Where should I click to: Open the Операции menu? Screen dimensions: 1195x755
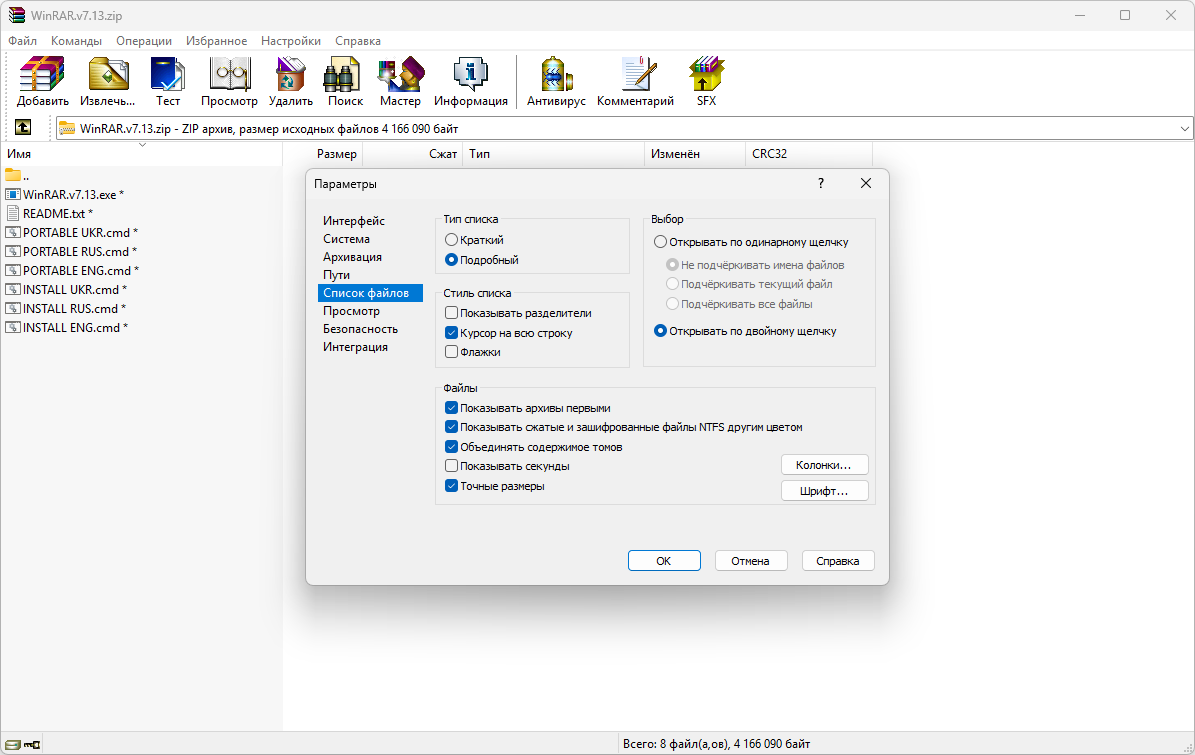point(144,41)
